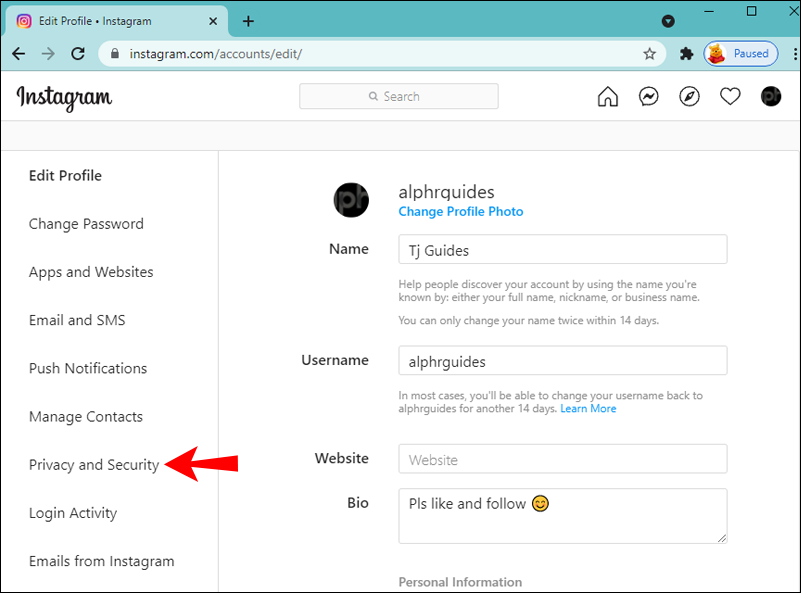Screen dimensions: 801x593
Task: Minimize the Chrome window
Action: point(709,11)
